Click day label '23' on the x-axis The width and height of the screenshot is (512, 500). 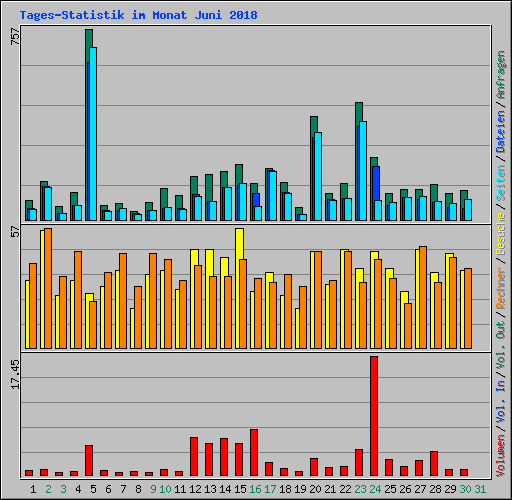click(360, 489)
